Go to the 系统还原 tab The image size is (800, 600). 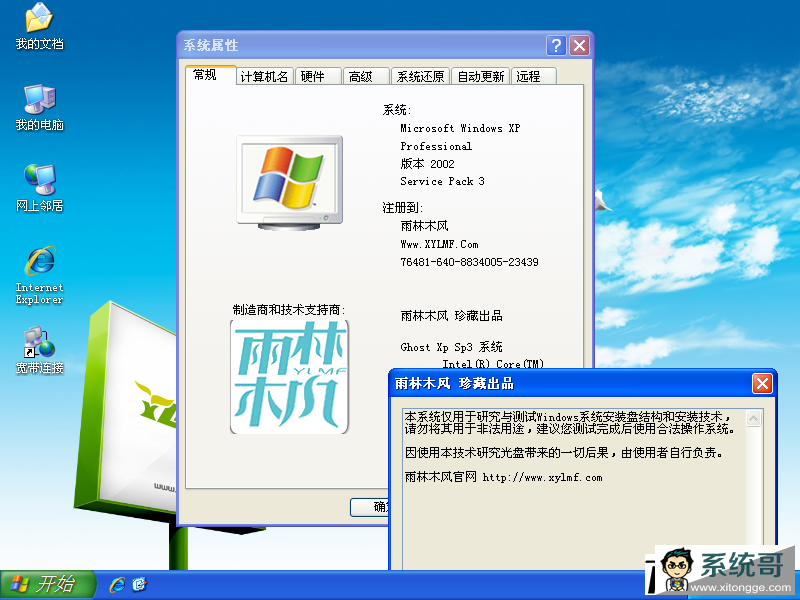pyautogui.click(x=420, y=77)
